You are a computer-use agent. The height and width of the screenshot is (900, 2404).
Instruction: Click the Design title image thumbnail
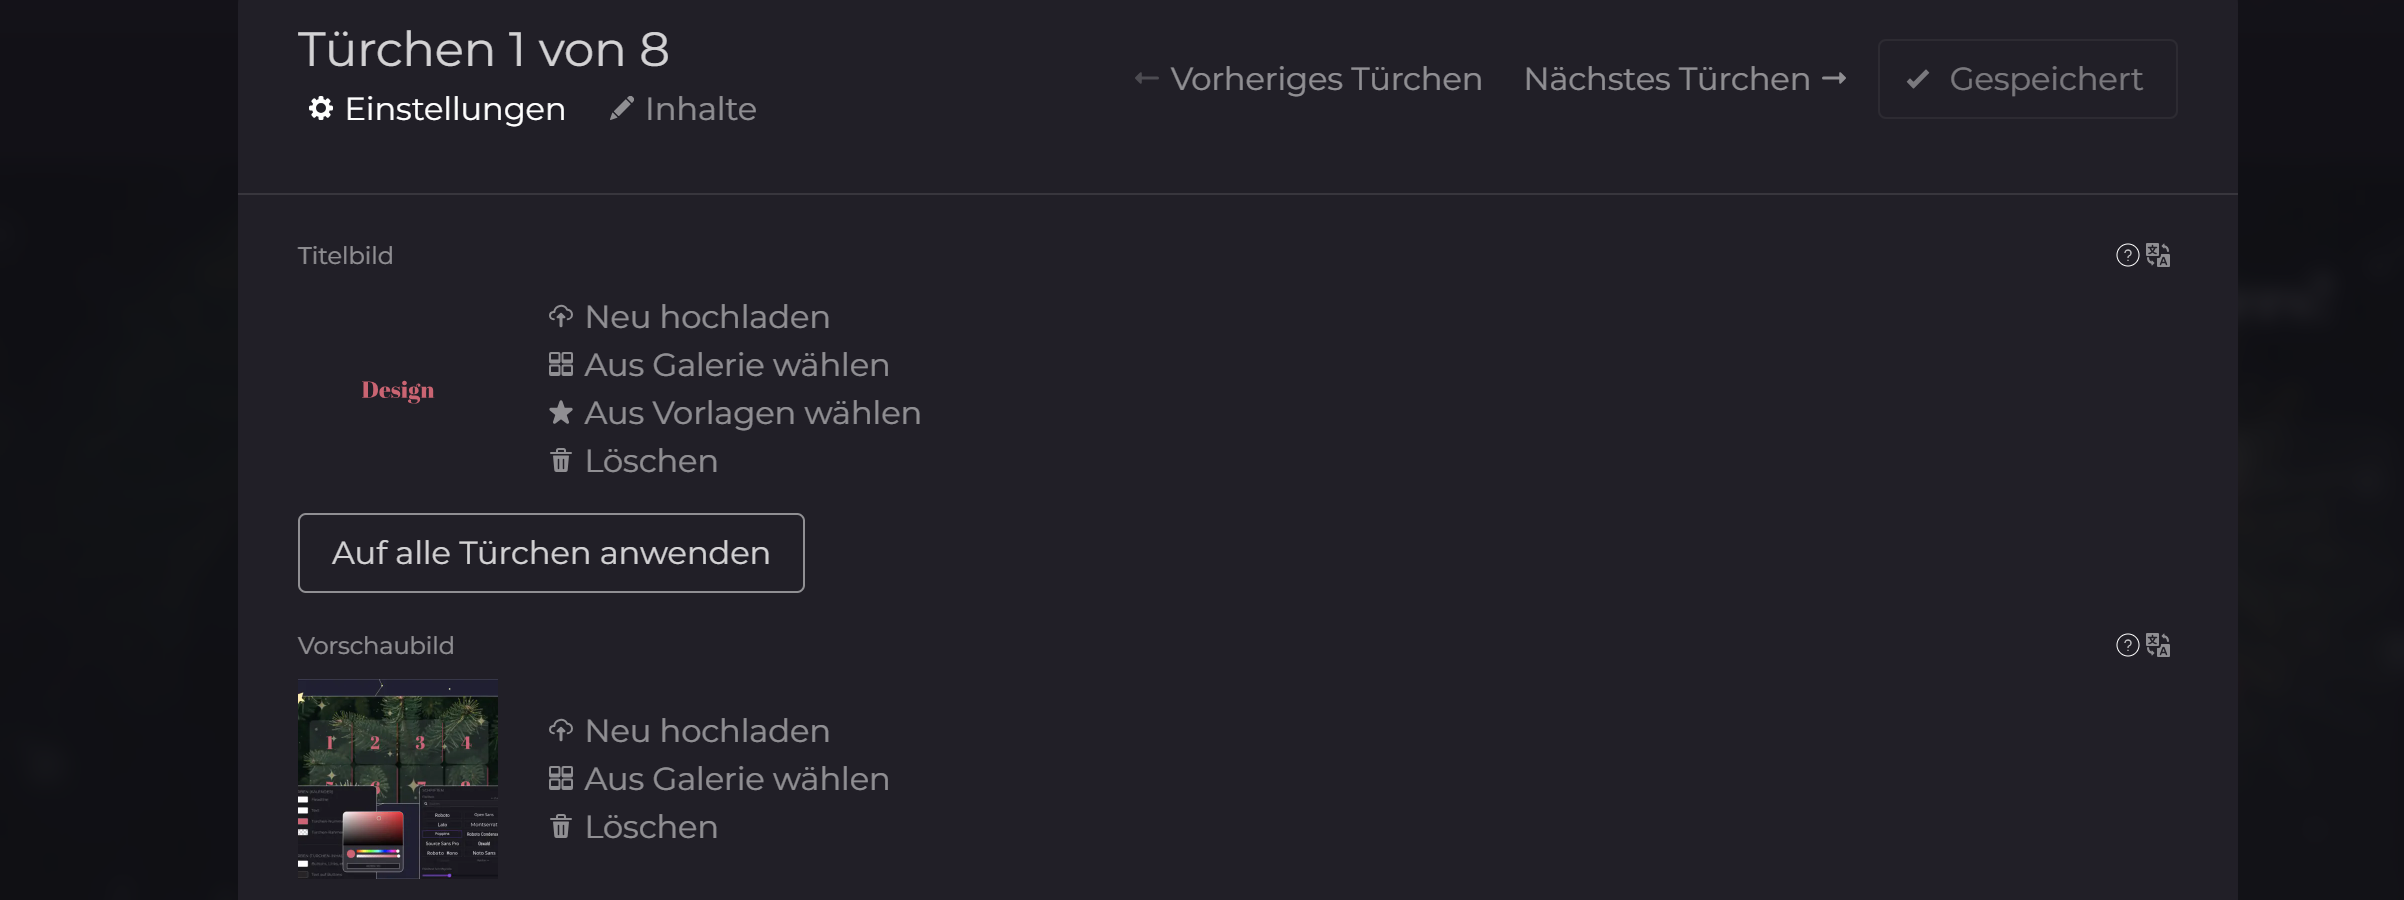pos(398,390)
